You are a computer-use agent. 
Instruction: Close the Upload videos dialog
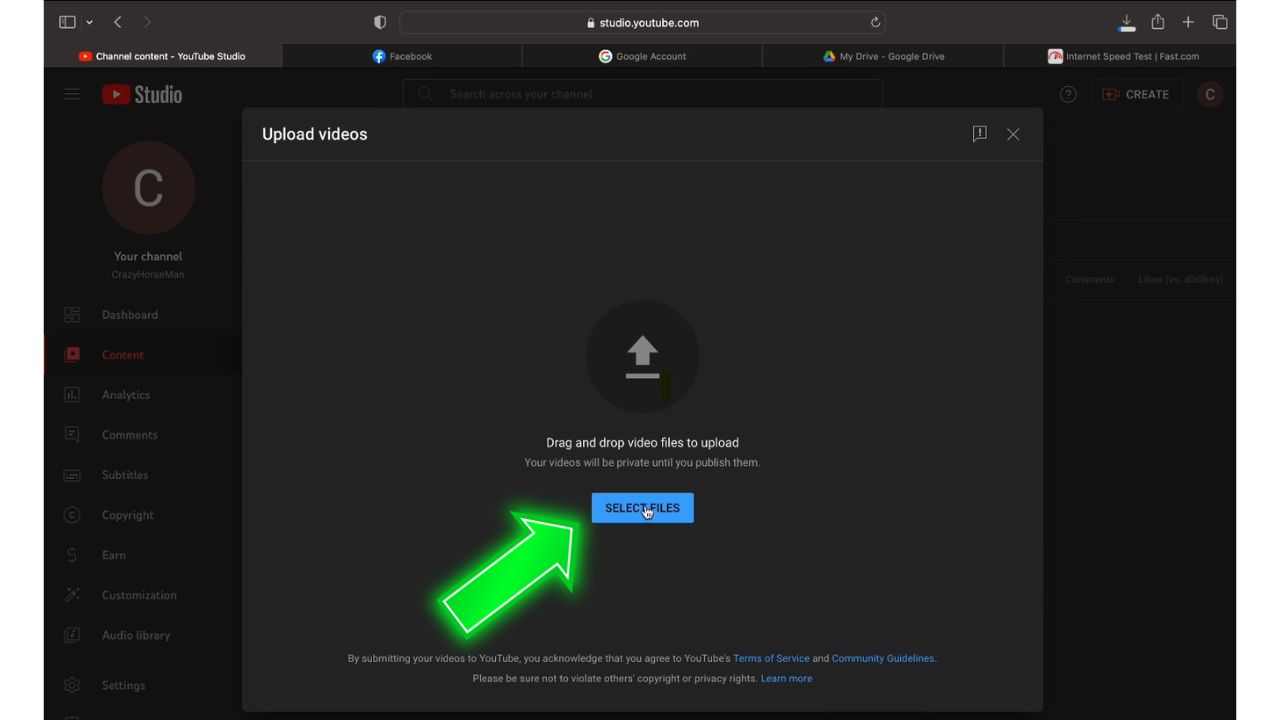1013,134
